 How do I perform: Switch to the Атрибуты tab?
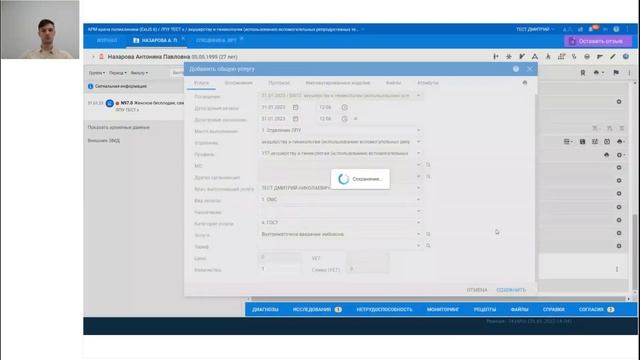[x=428, y=83]
